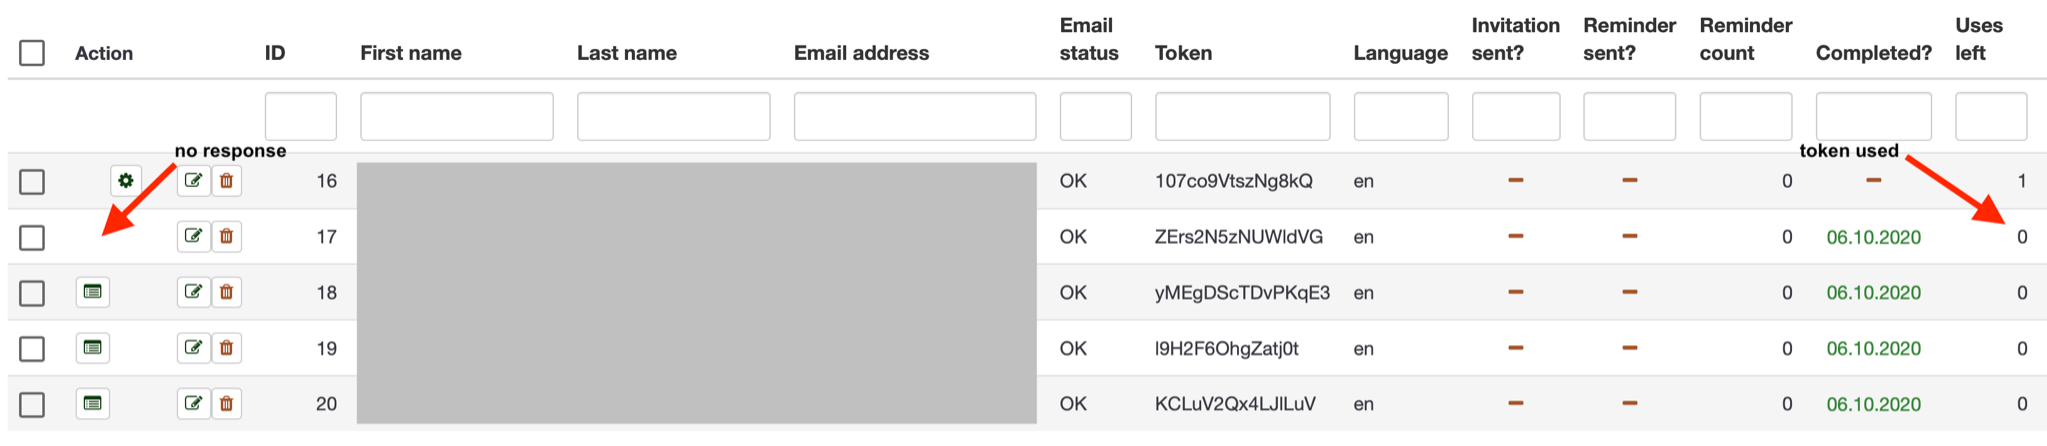The height and width of the screenshot is (446, 2047).
Task: Toggle the select-all checkbox in header
Action: [32, 53]
